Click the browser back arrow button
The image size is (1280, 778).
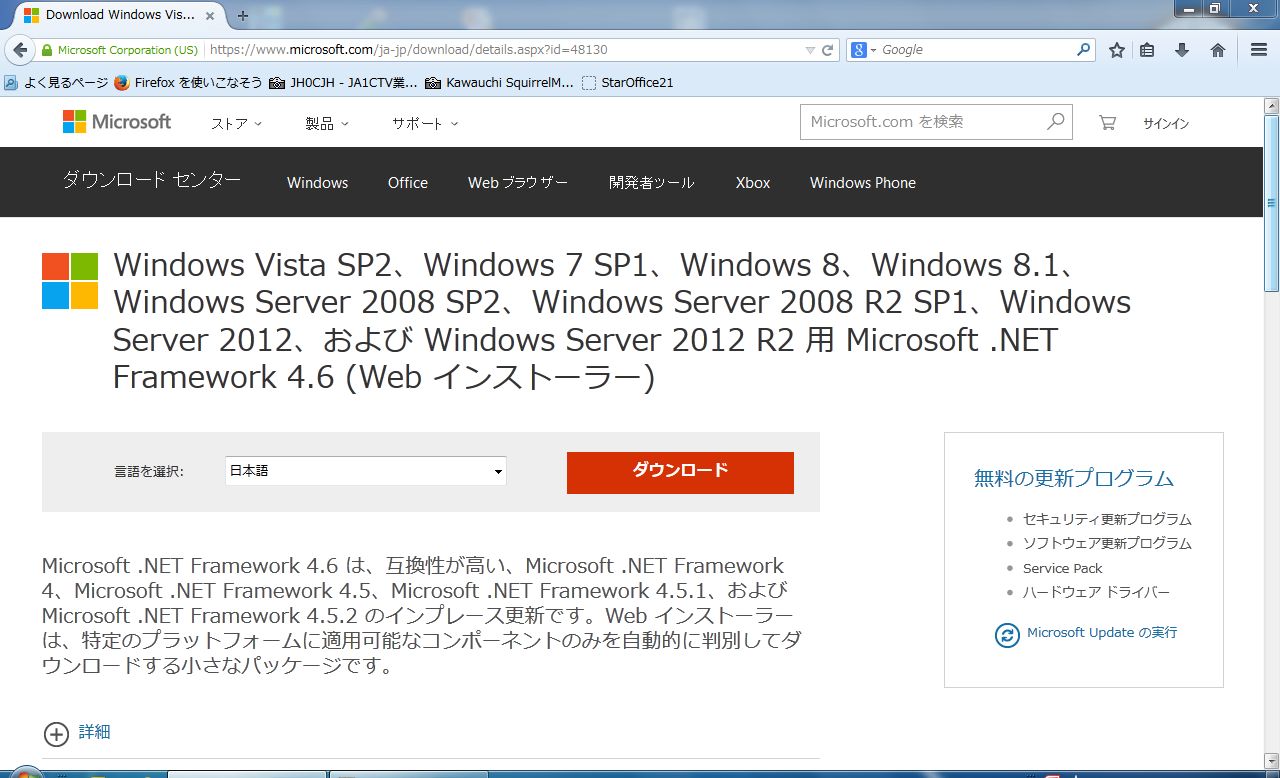pos(20,50)
